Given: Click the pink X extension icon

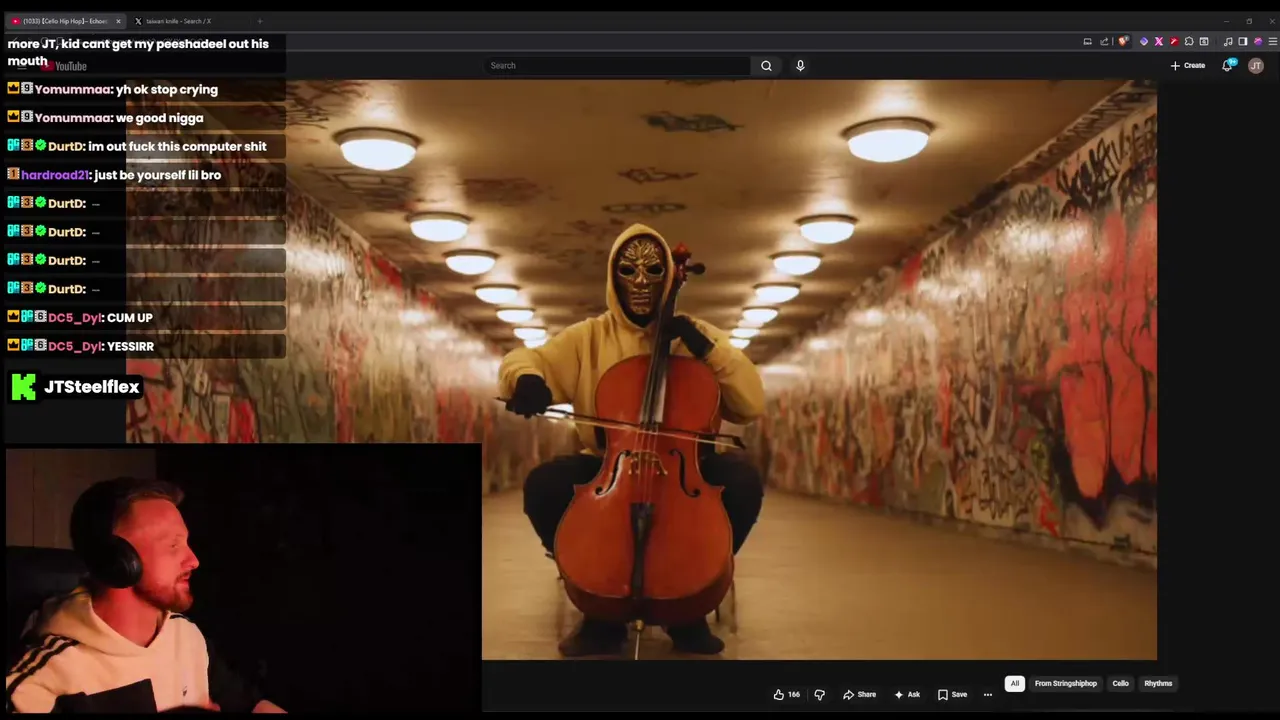Looking at the screenshot, I should pyautogui.click(x=1159, y=41).
